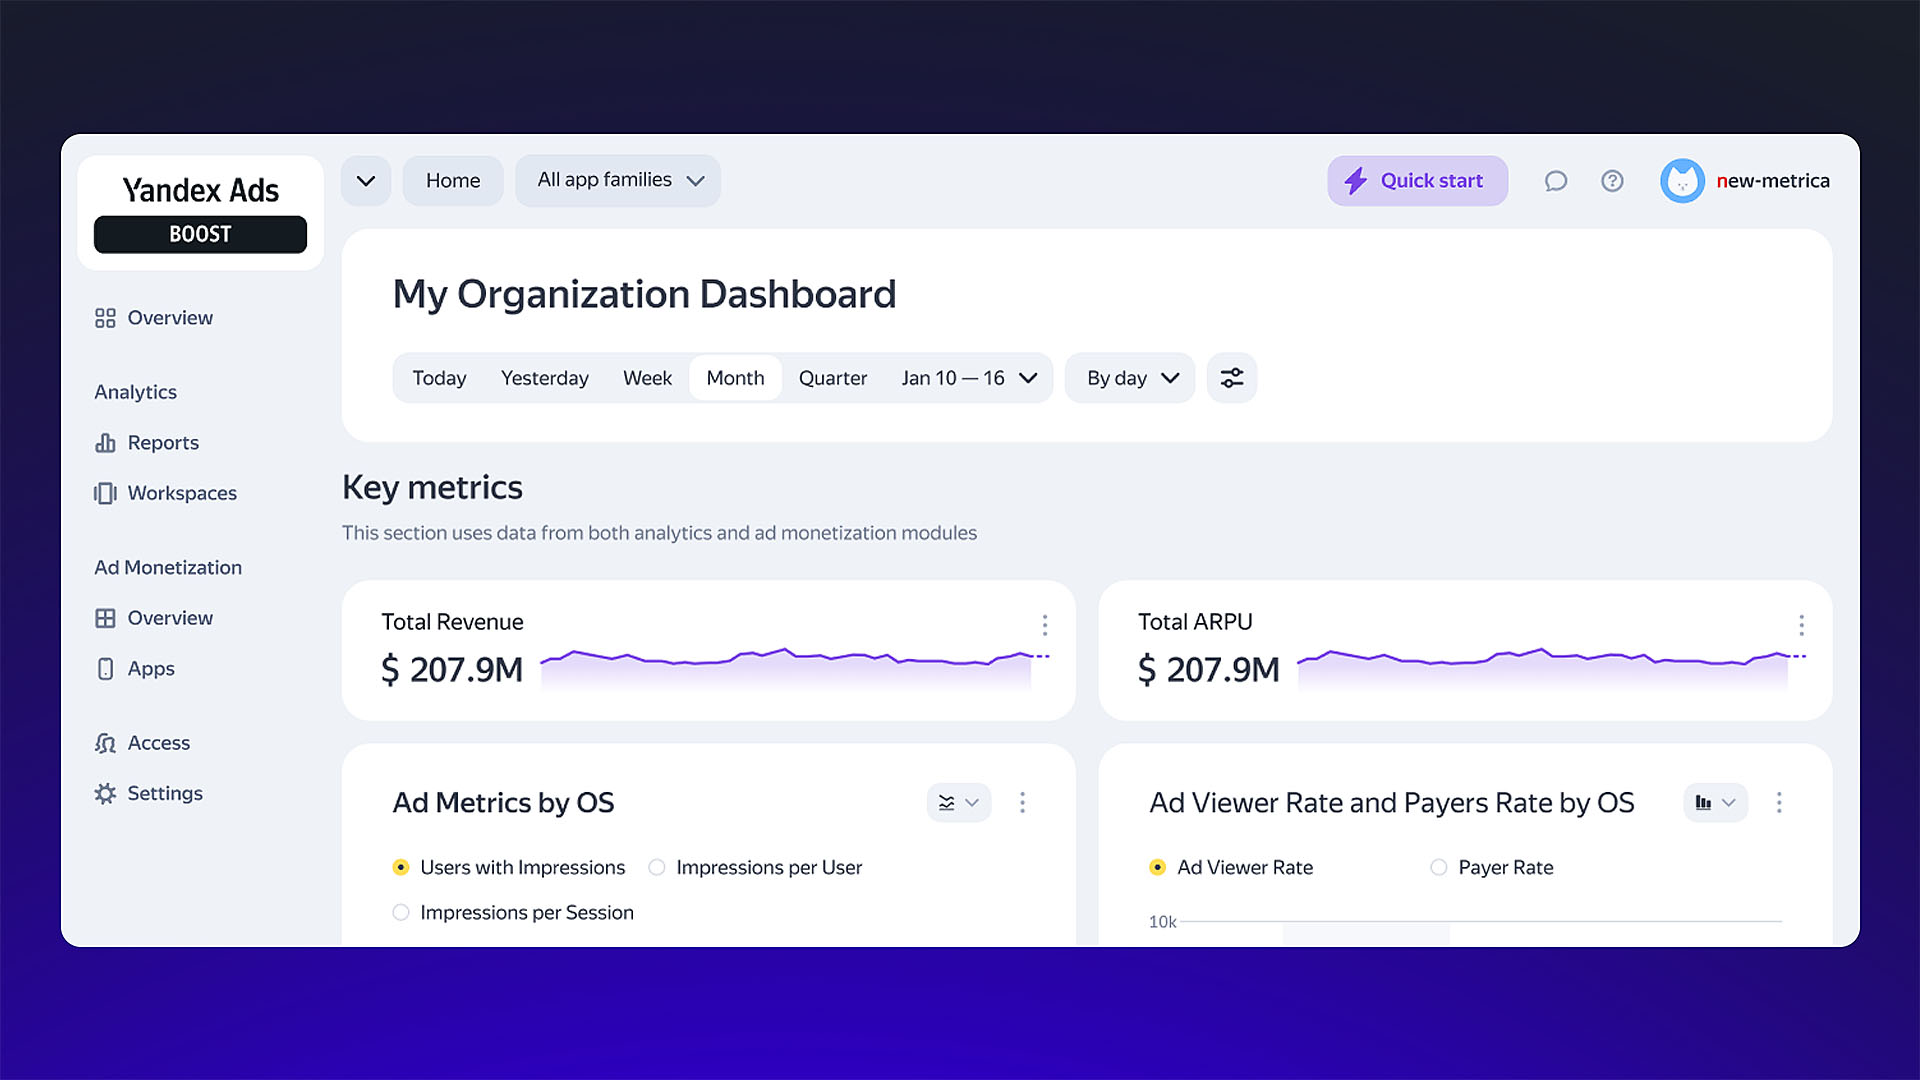Click the Quick start button
1920x1080 pixels.
(x=1417, y=181)
